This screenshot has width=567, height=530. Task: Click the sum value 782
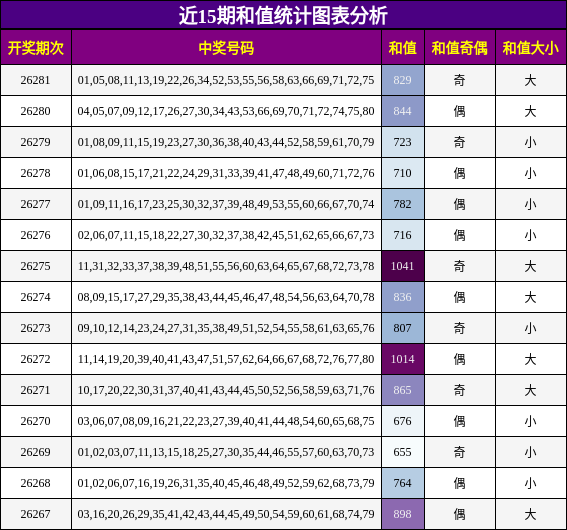click(402, 204)
